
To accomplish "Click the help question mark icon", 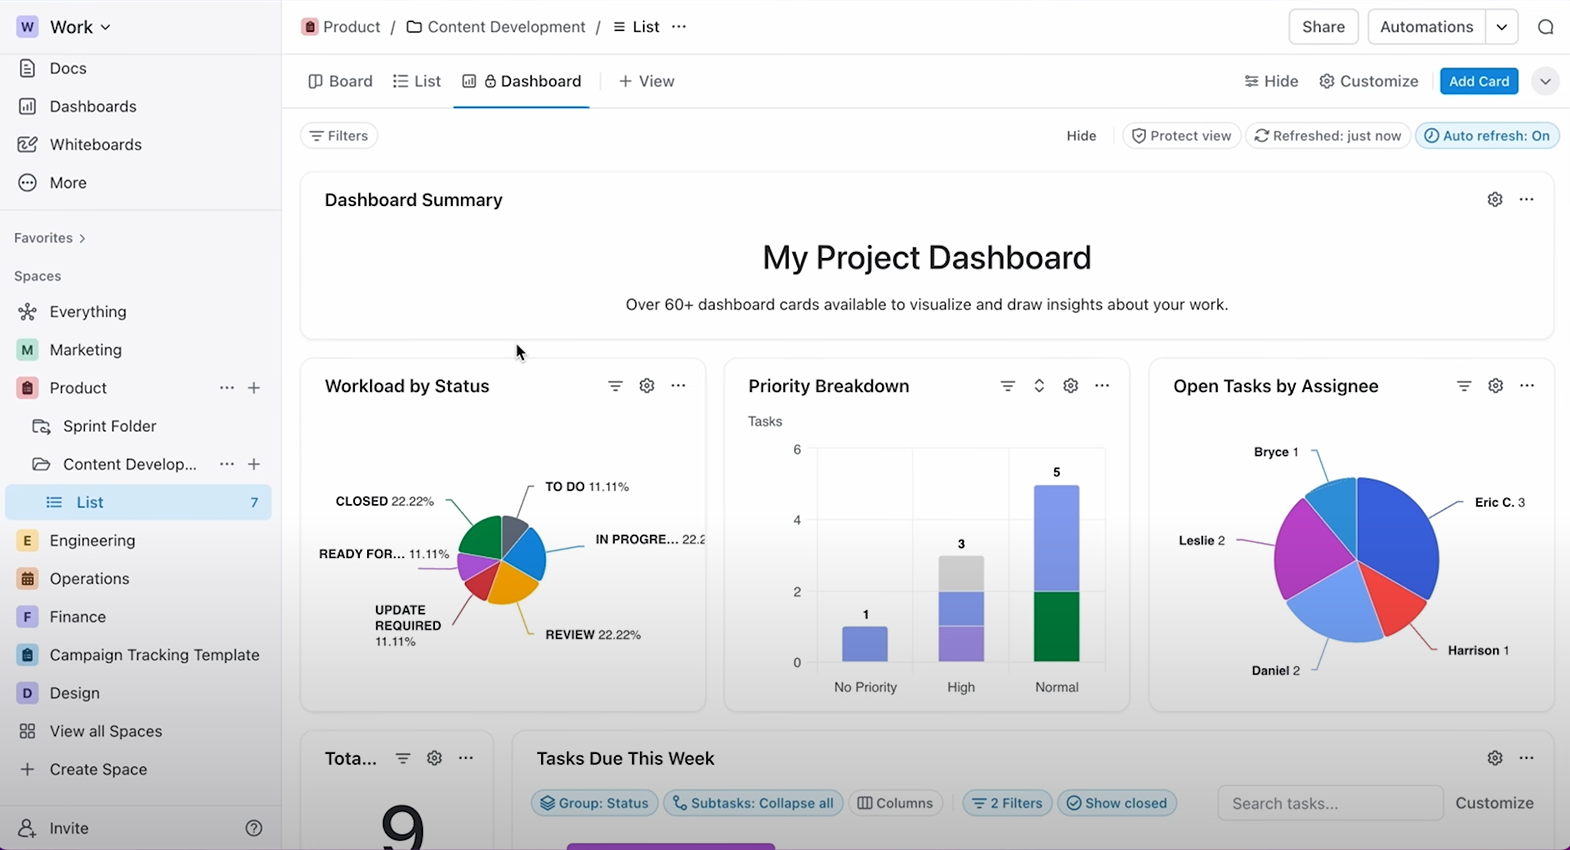I will coord(254,828).
